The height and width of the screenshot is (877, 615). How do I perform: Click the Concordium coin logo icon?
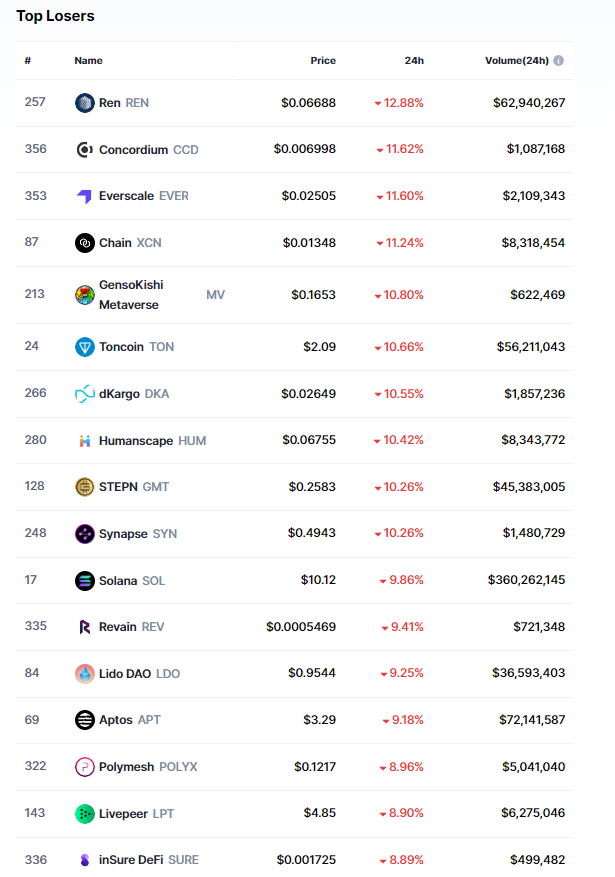[85, 150]
